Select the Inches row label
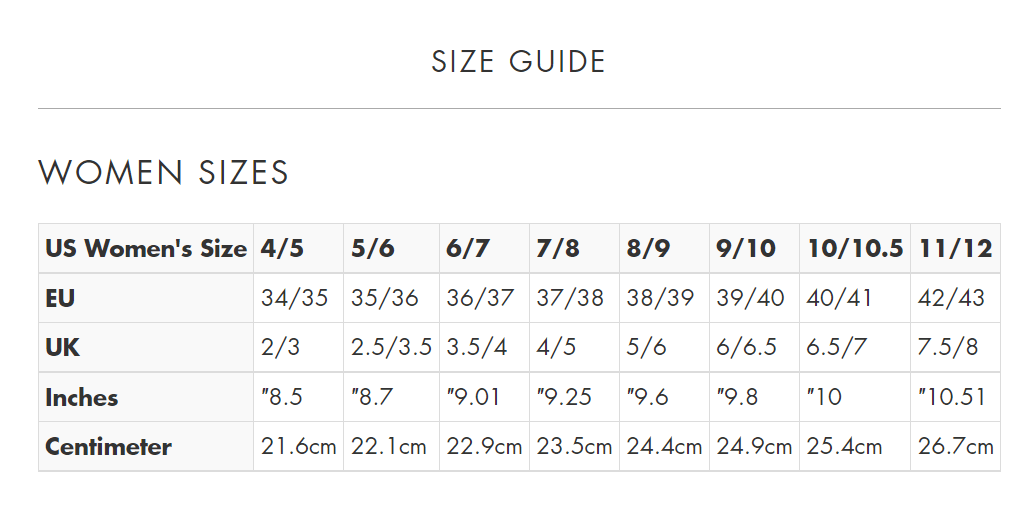The width and height of the screenshot is (1027, 514). pyautogui.click(x=82, y=397)
